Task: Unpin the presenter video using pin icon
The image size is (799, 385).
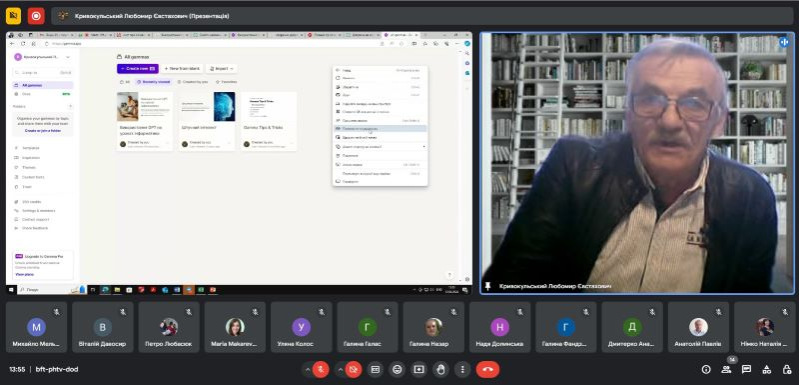Action: (488, 286)
